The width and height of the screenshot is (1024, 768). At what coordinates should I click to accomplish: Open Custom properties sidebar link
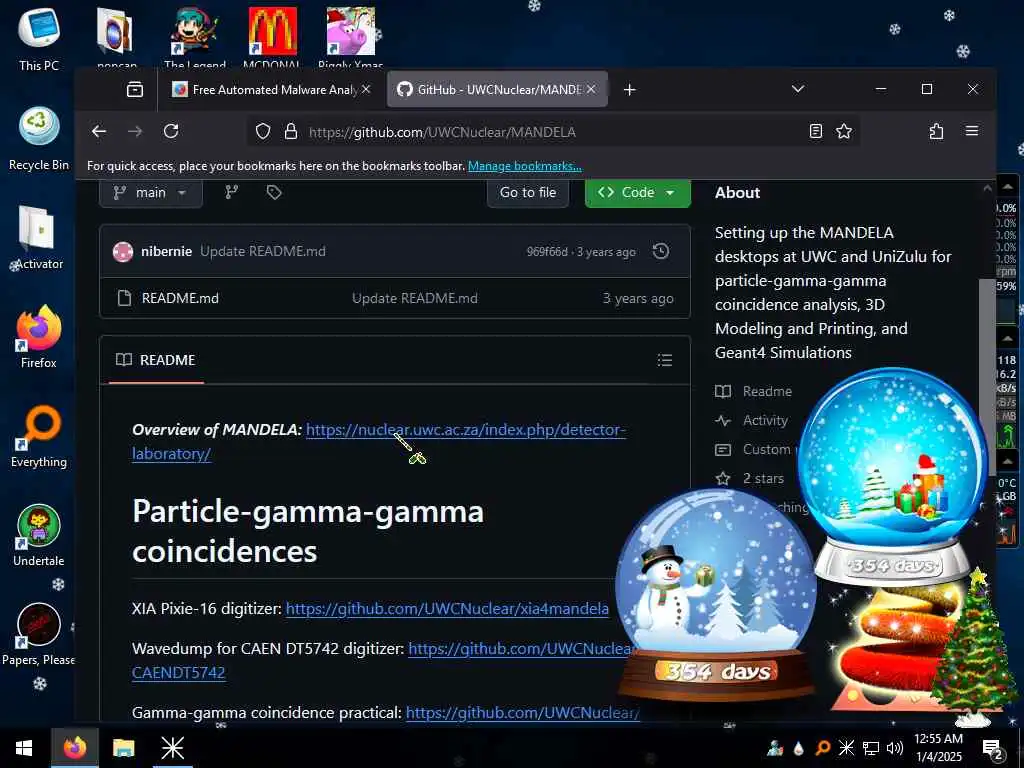tap(754, 449)
